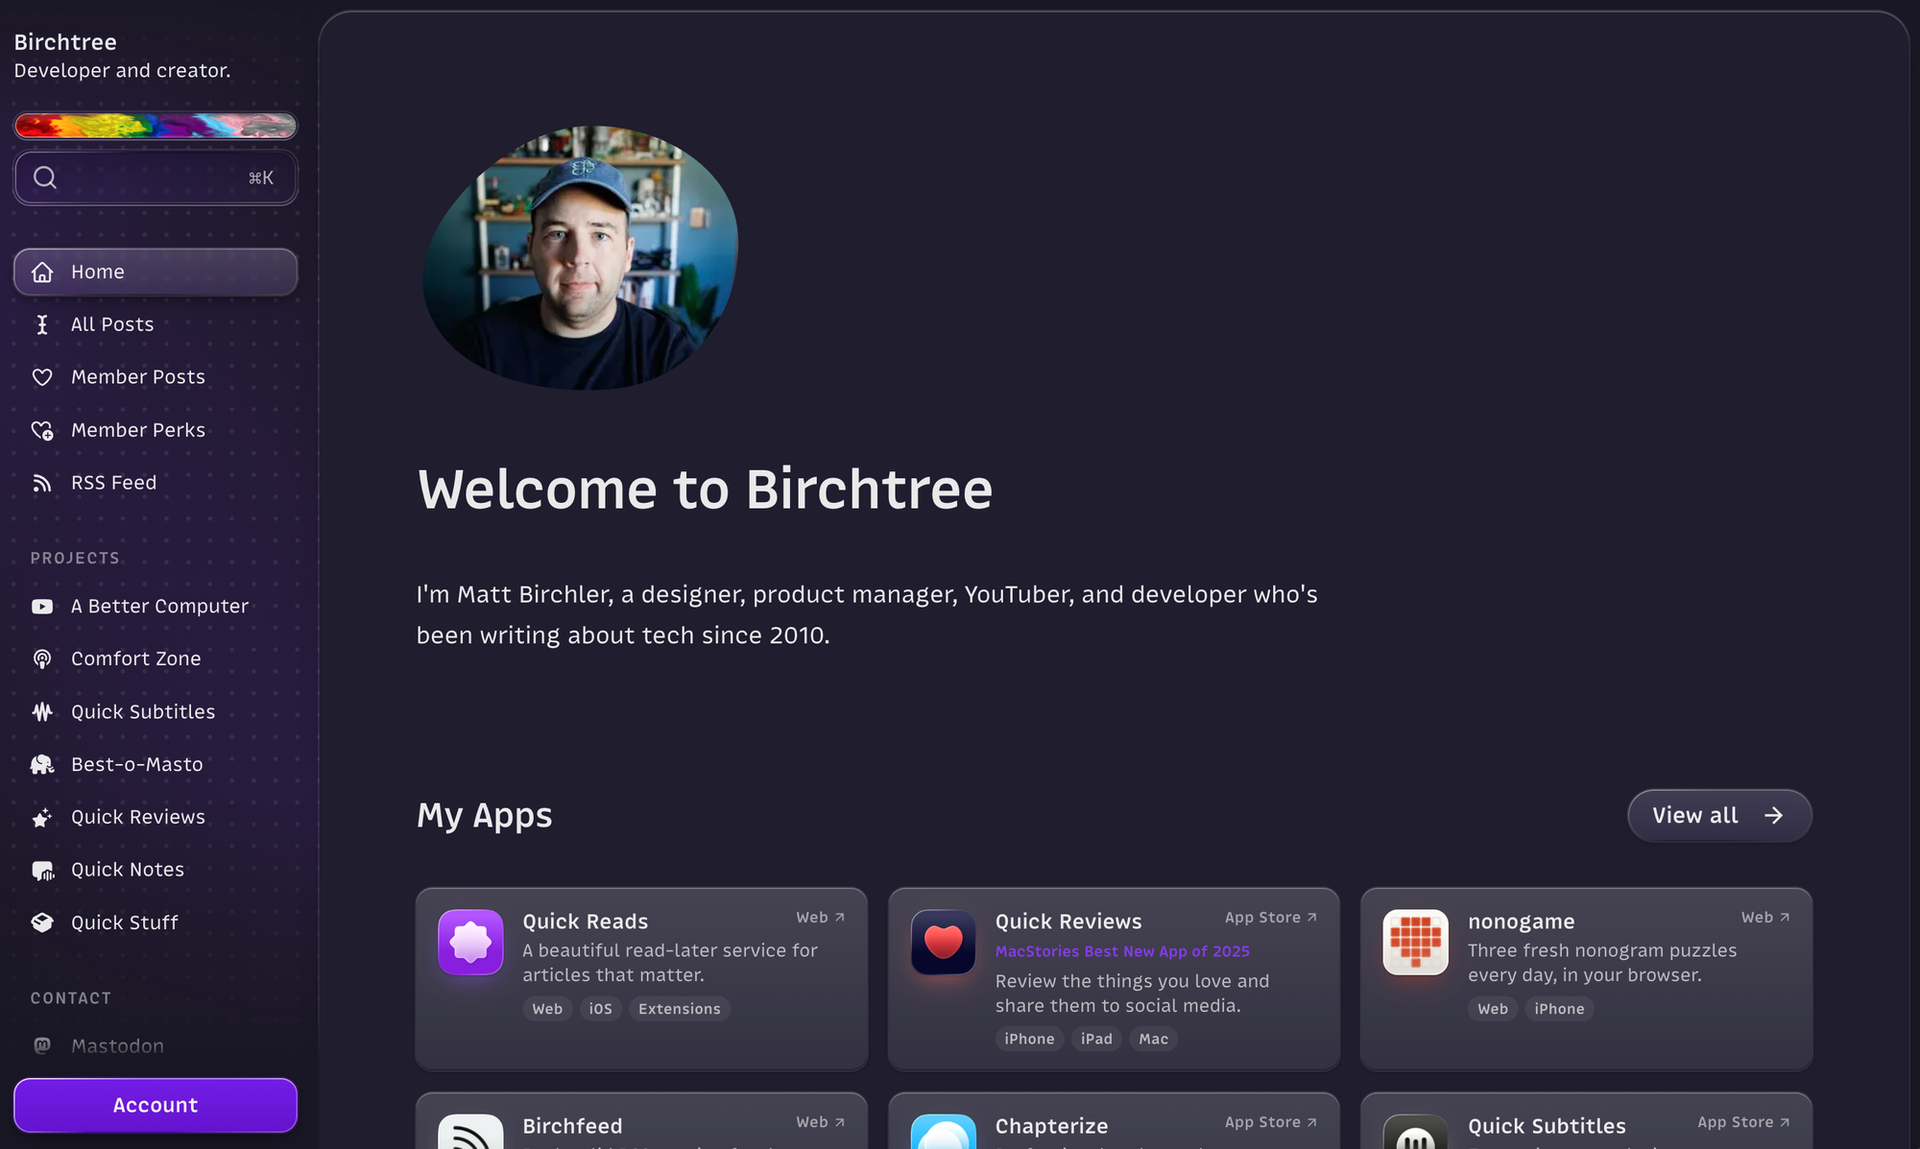Screen dimensions: 1920x1149
Task: Click the Best-o-Masto elephant icon
Action: click(42, 764)
